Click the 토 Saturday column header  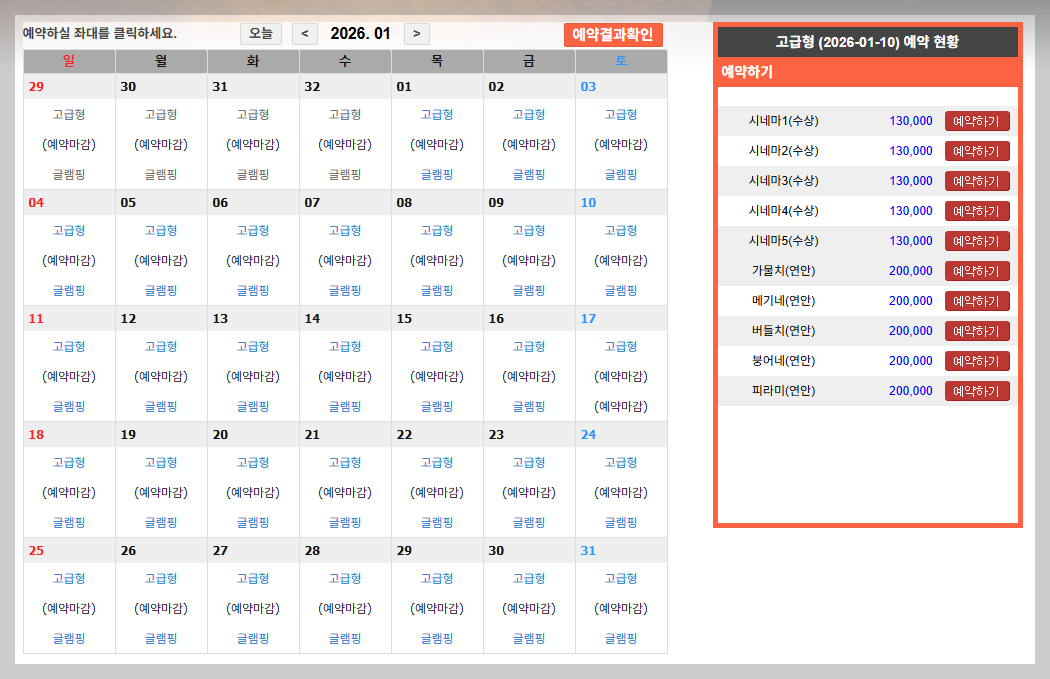621,61
